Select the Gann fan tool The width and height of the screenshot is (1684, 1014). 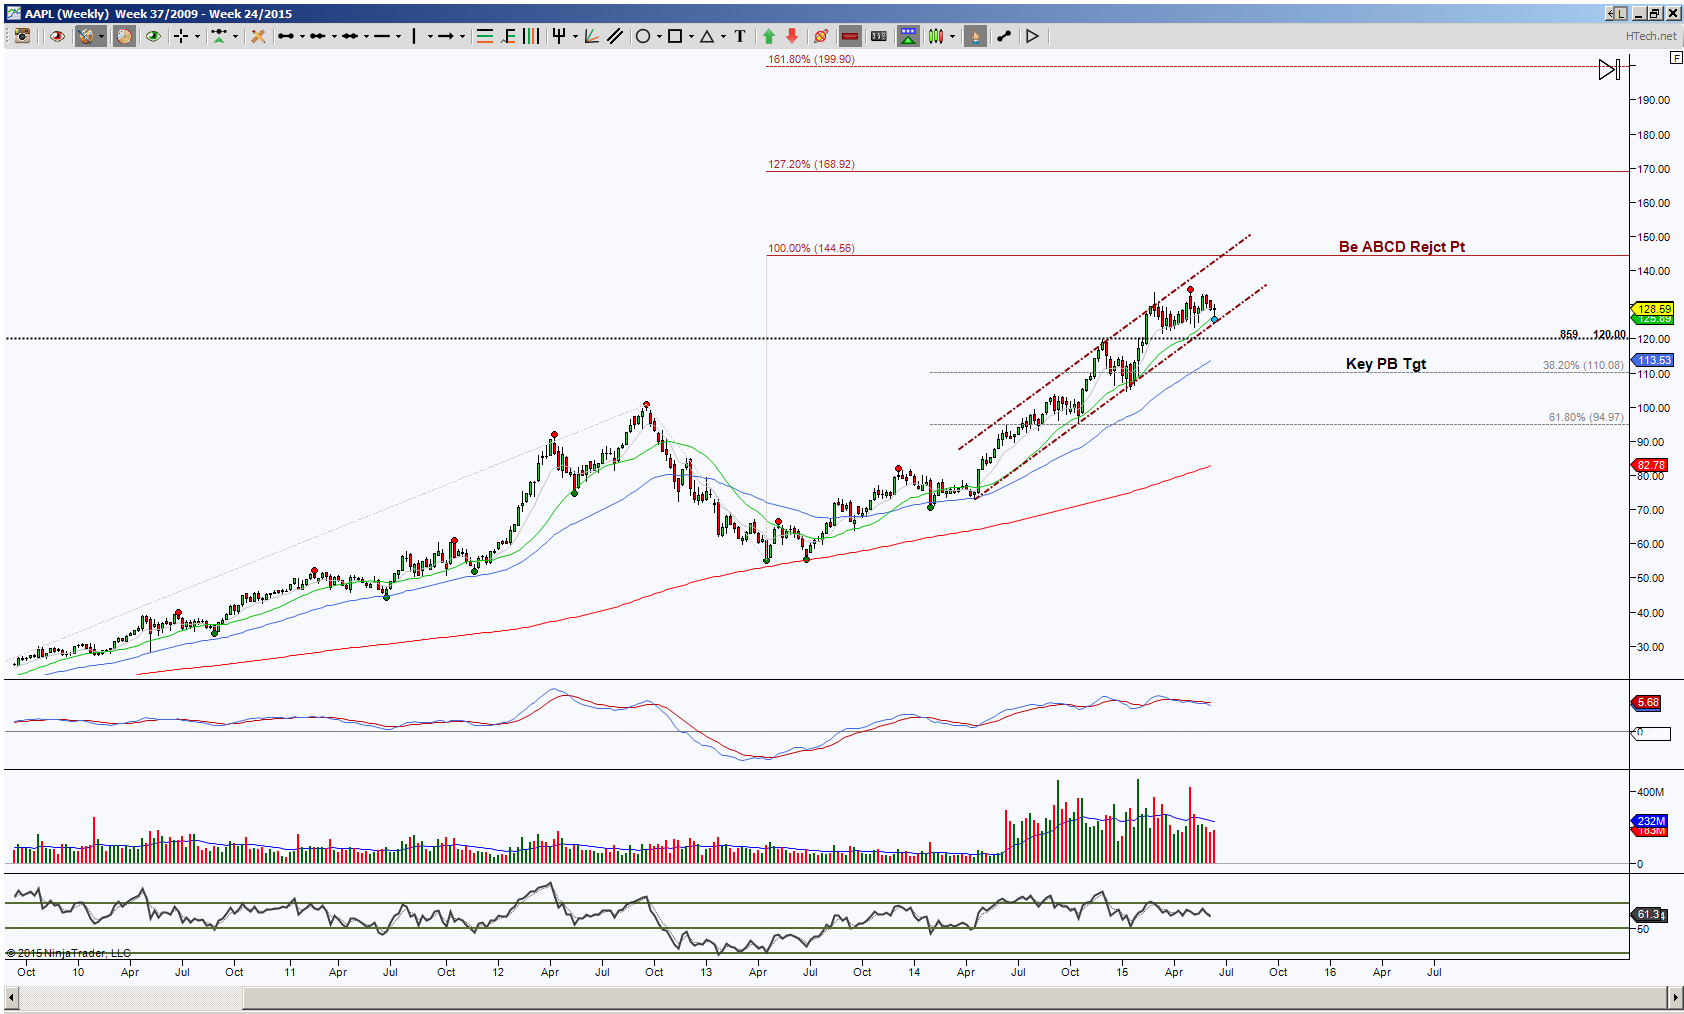click(x=592, y=36)
